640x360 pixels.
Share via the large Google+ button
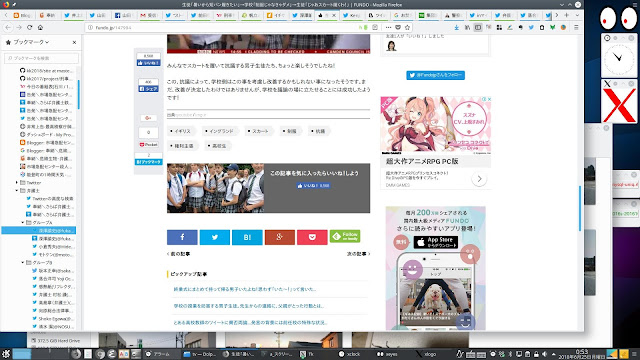[280, 237]
